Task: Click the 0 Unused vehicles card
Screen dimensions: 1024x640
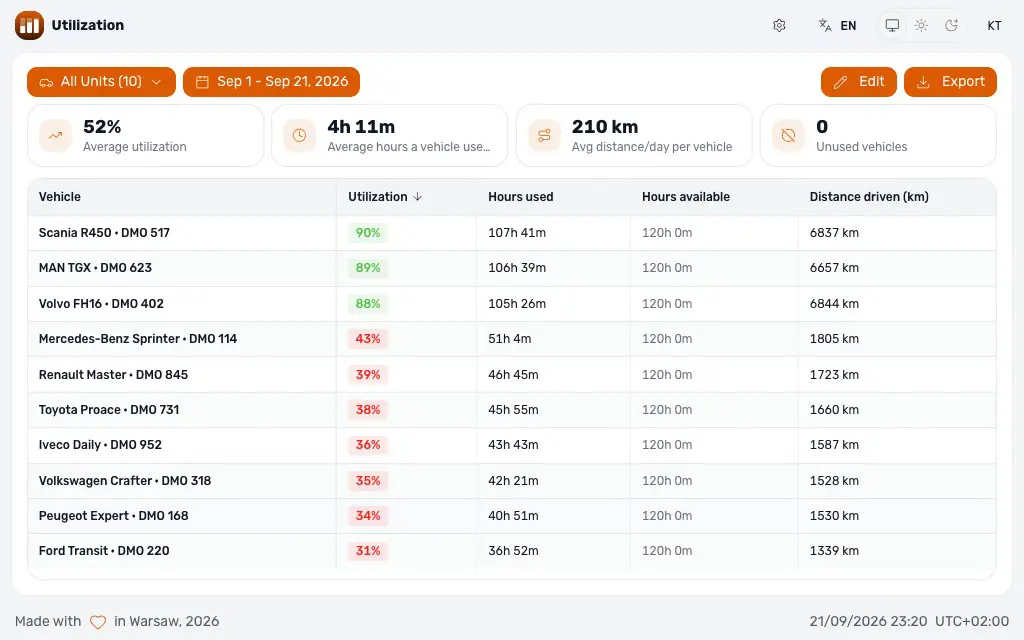Action: pos(878,136)
